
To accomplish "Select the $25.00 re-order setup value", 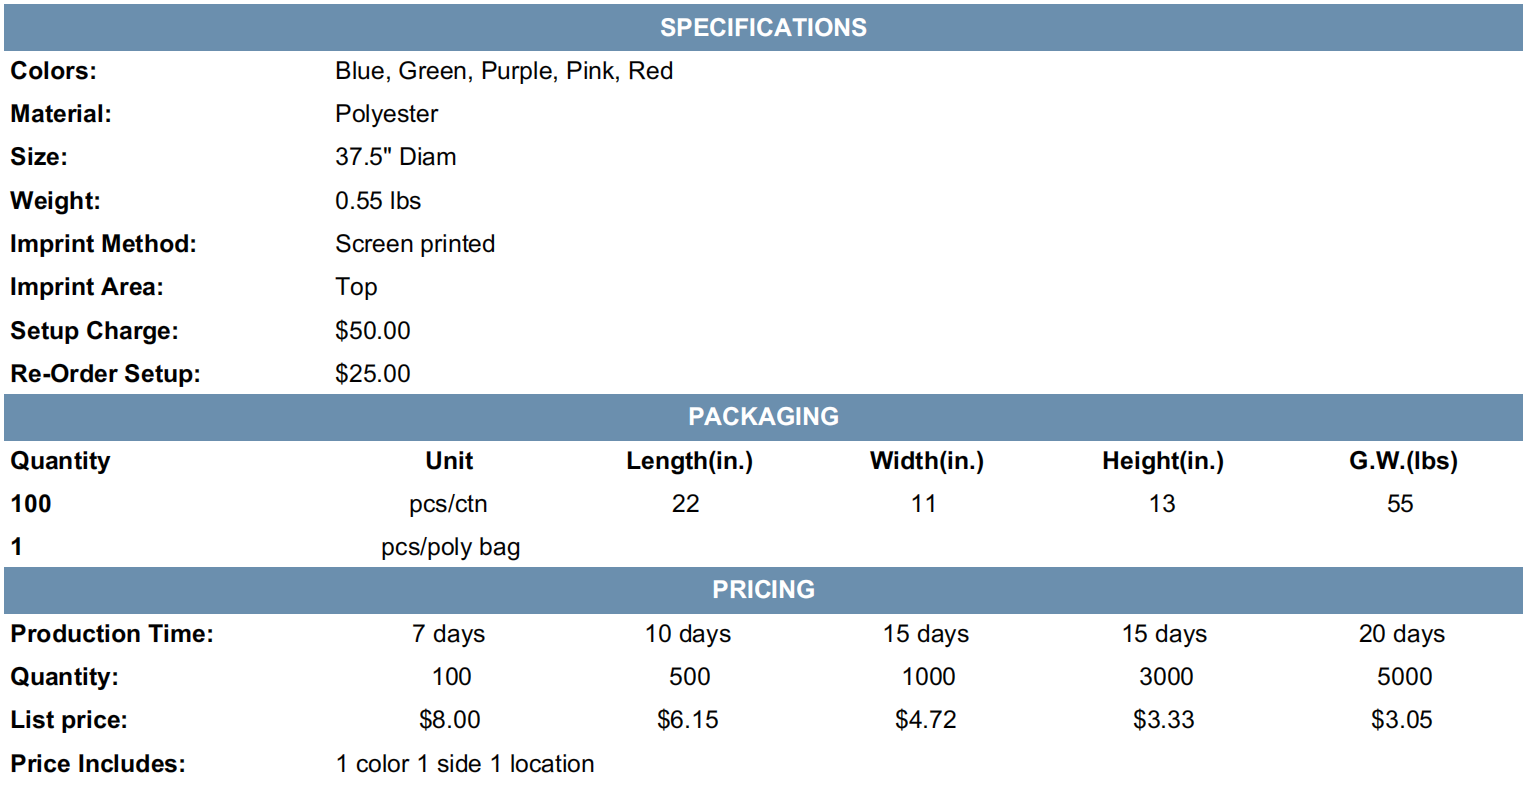I will [x=373, y=374].
